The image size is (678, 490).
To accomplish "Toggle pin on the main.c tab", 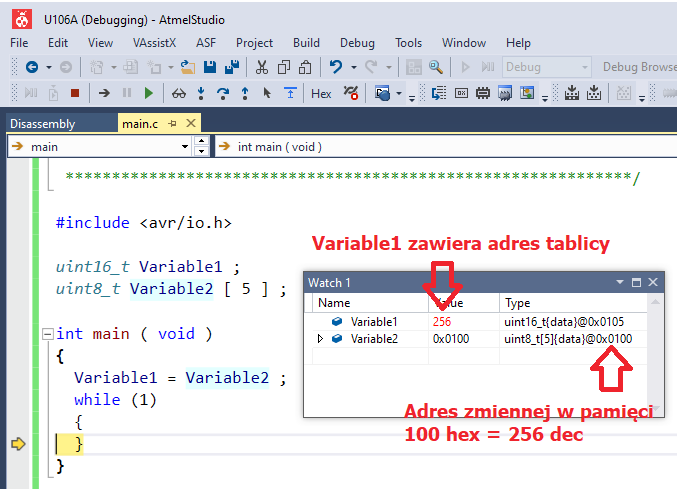I will (x=172, y=123).
